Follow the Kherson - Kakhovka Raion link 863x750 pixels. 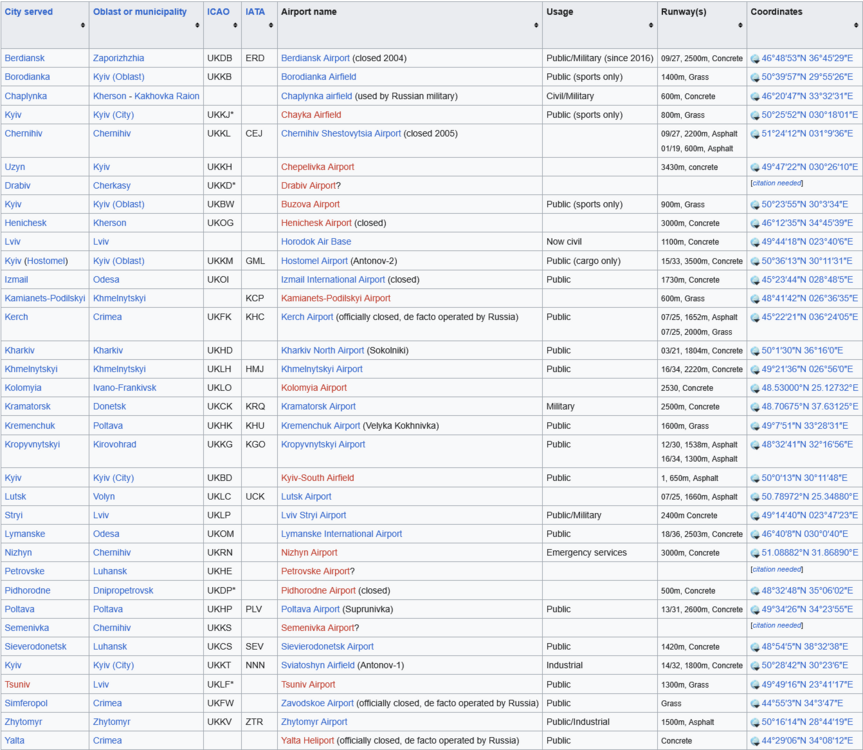coord(146,96)
